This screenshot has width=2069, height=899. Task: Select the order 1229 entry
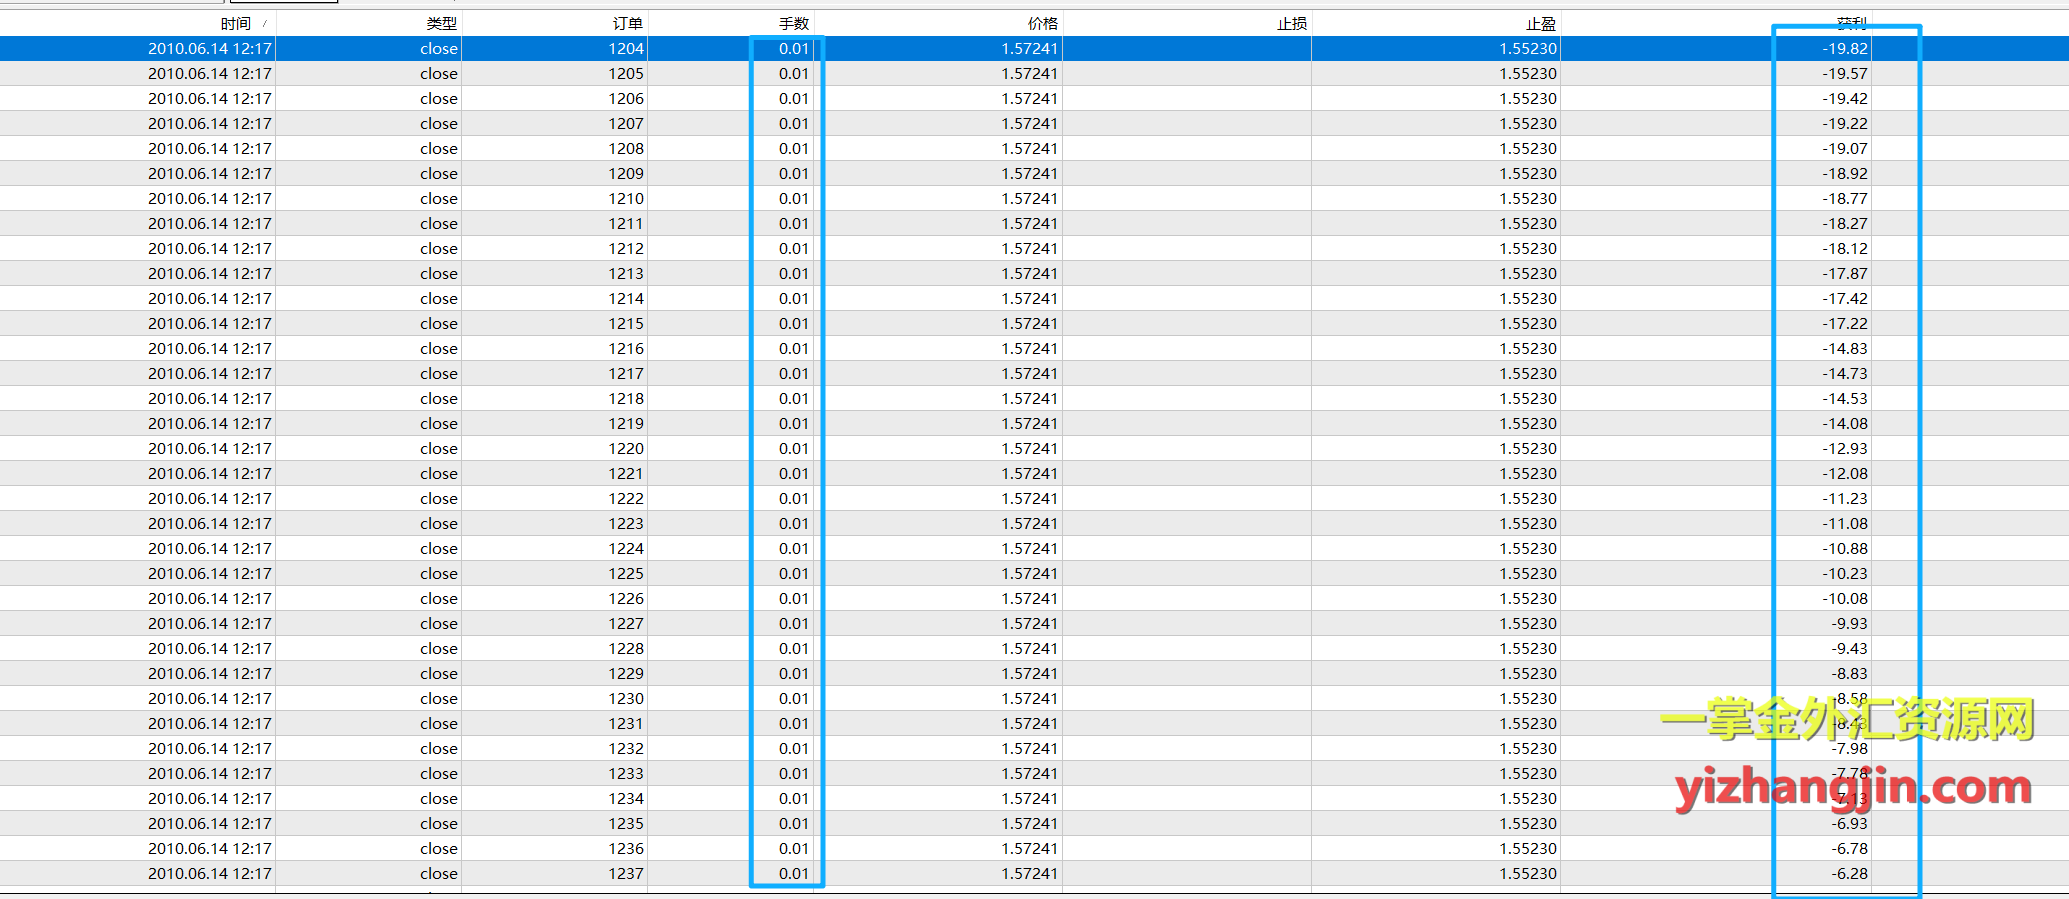tap(626, 673)
